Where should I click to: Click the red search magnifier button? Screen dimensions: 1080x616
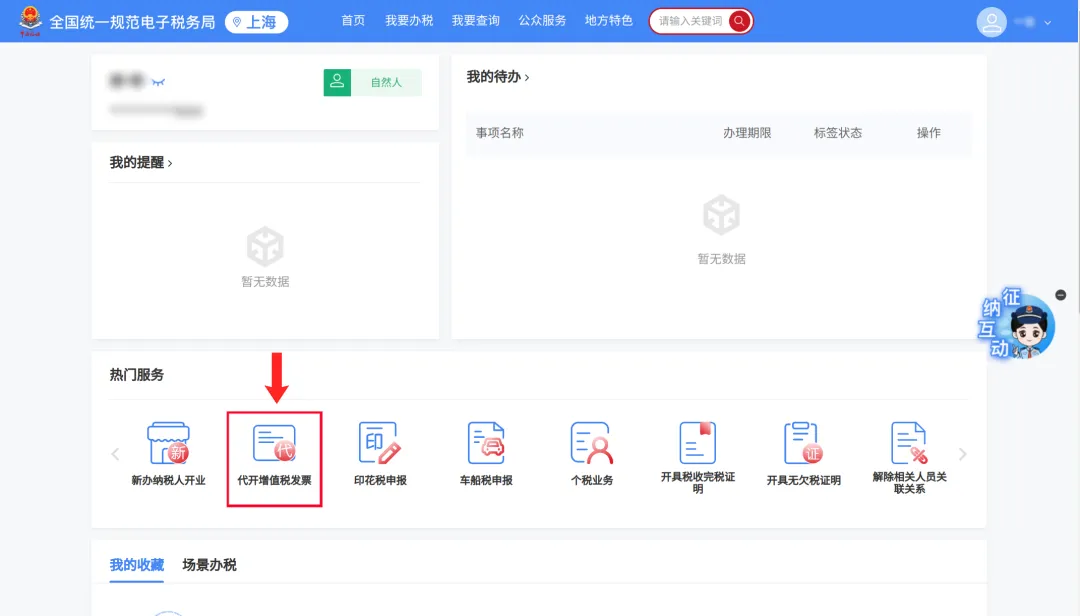coord(739,21)
